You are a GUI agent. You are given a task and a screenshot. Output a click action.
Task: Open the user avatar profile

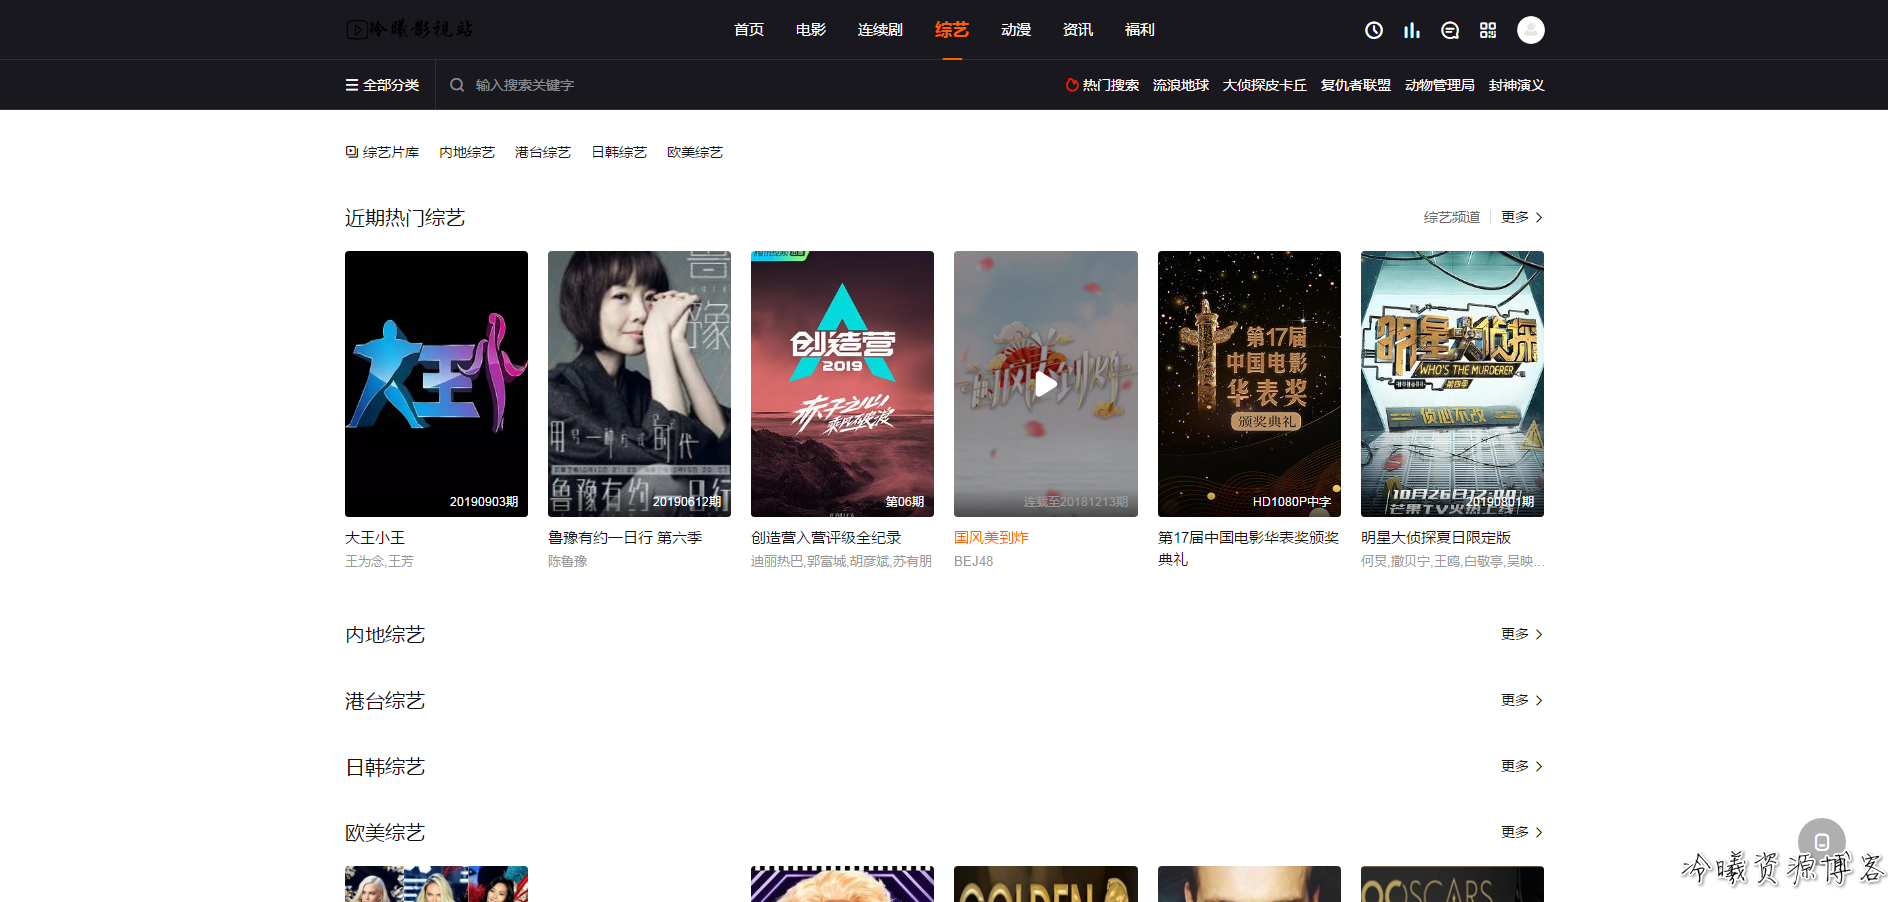pyautogui.click(x=1531, y=30)
